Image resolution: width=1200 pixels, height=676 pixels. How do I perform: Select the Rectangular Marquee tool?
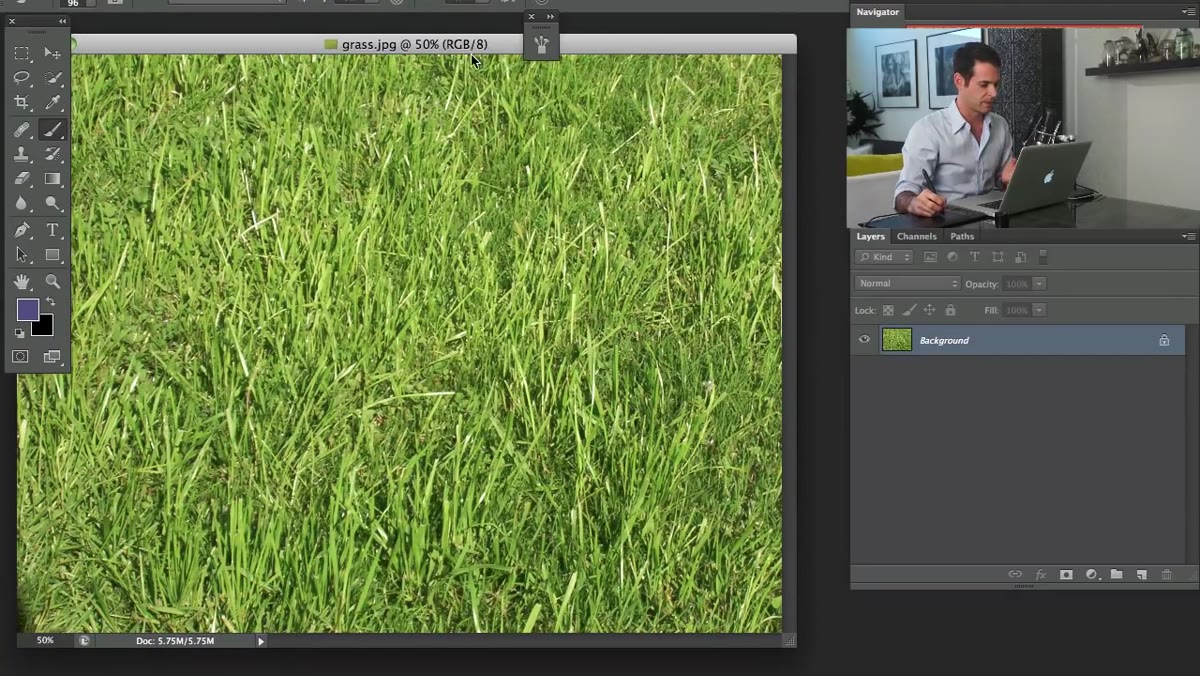[22, 52]
